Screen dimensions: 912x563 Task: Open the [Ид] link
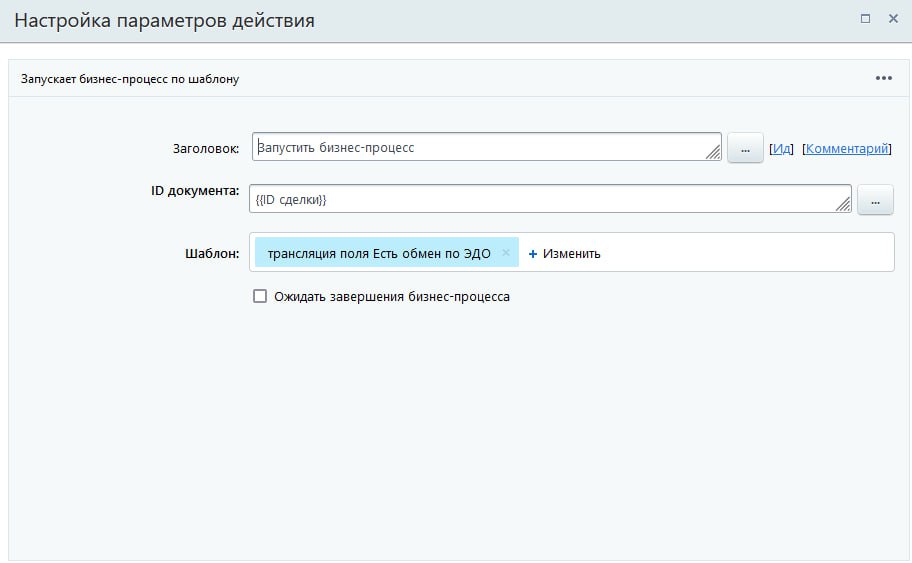click(781, 148)
